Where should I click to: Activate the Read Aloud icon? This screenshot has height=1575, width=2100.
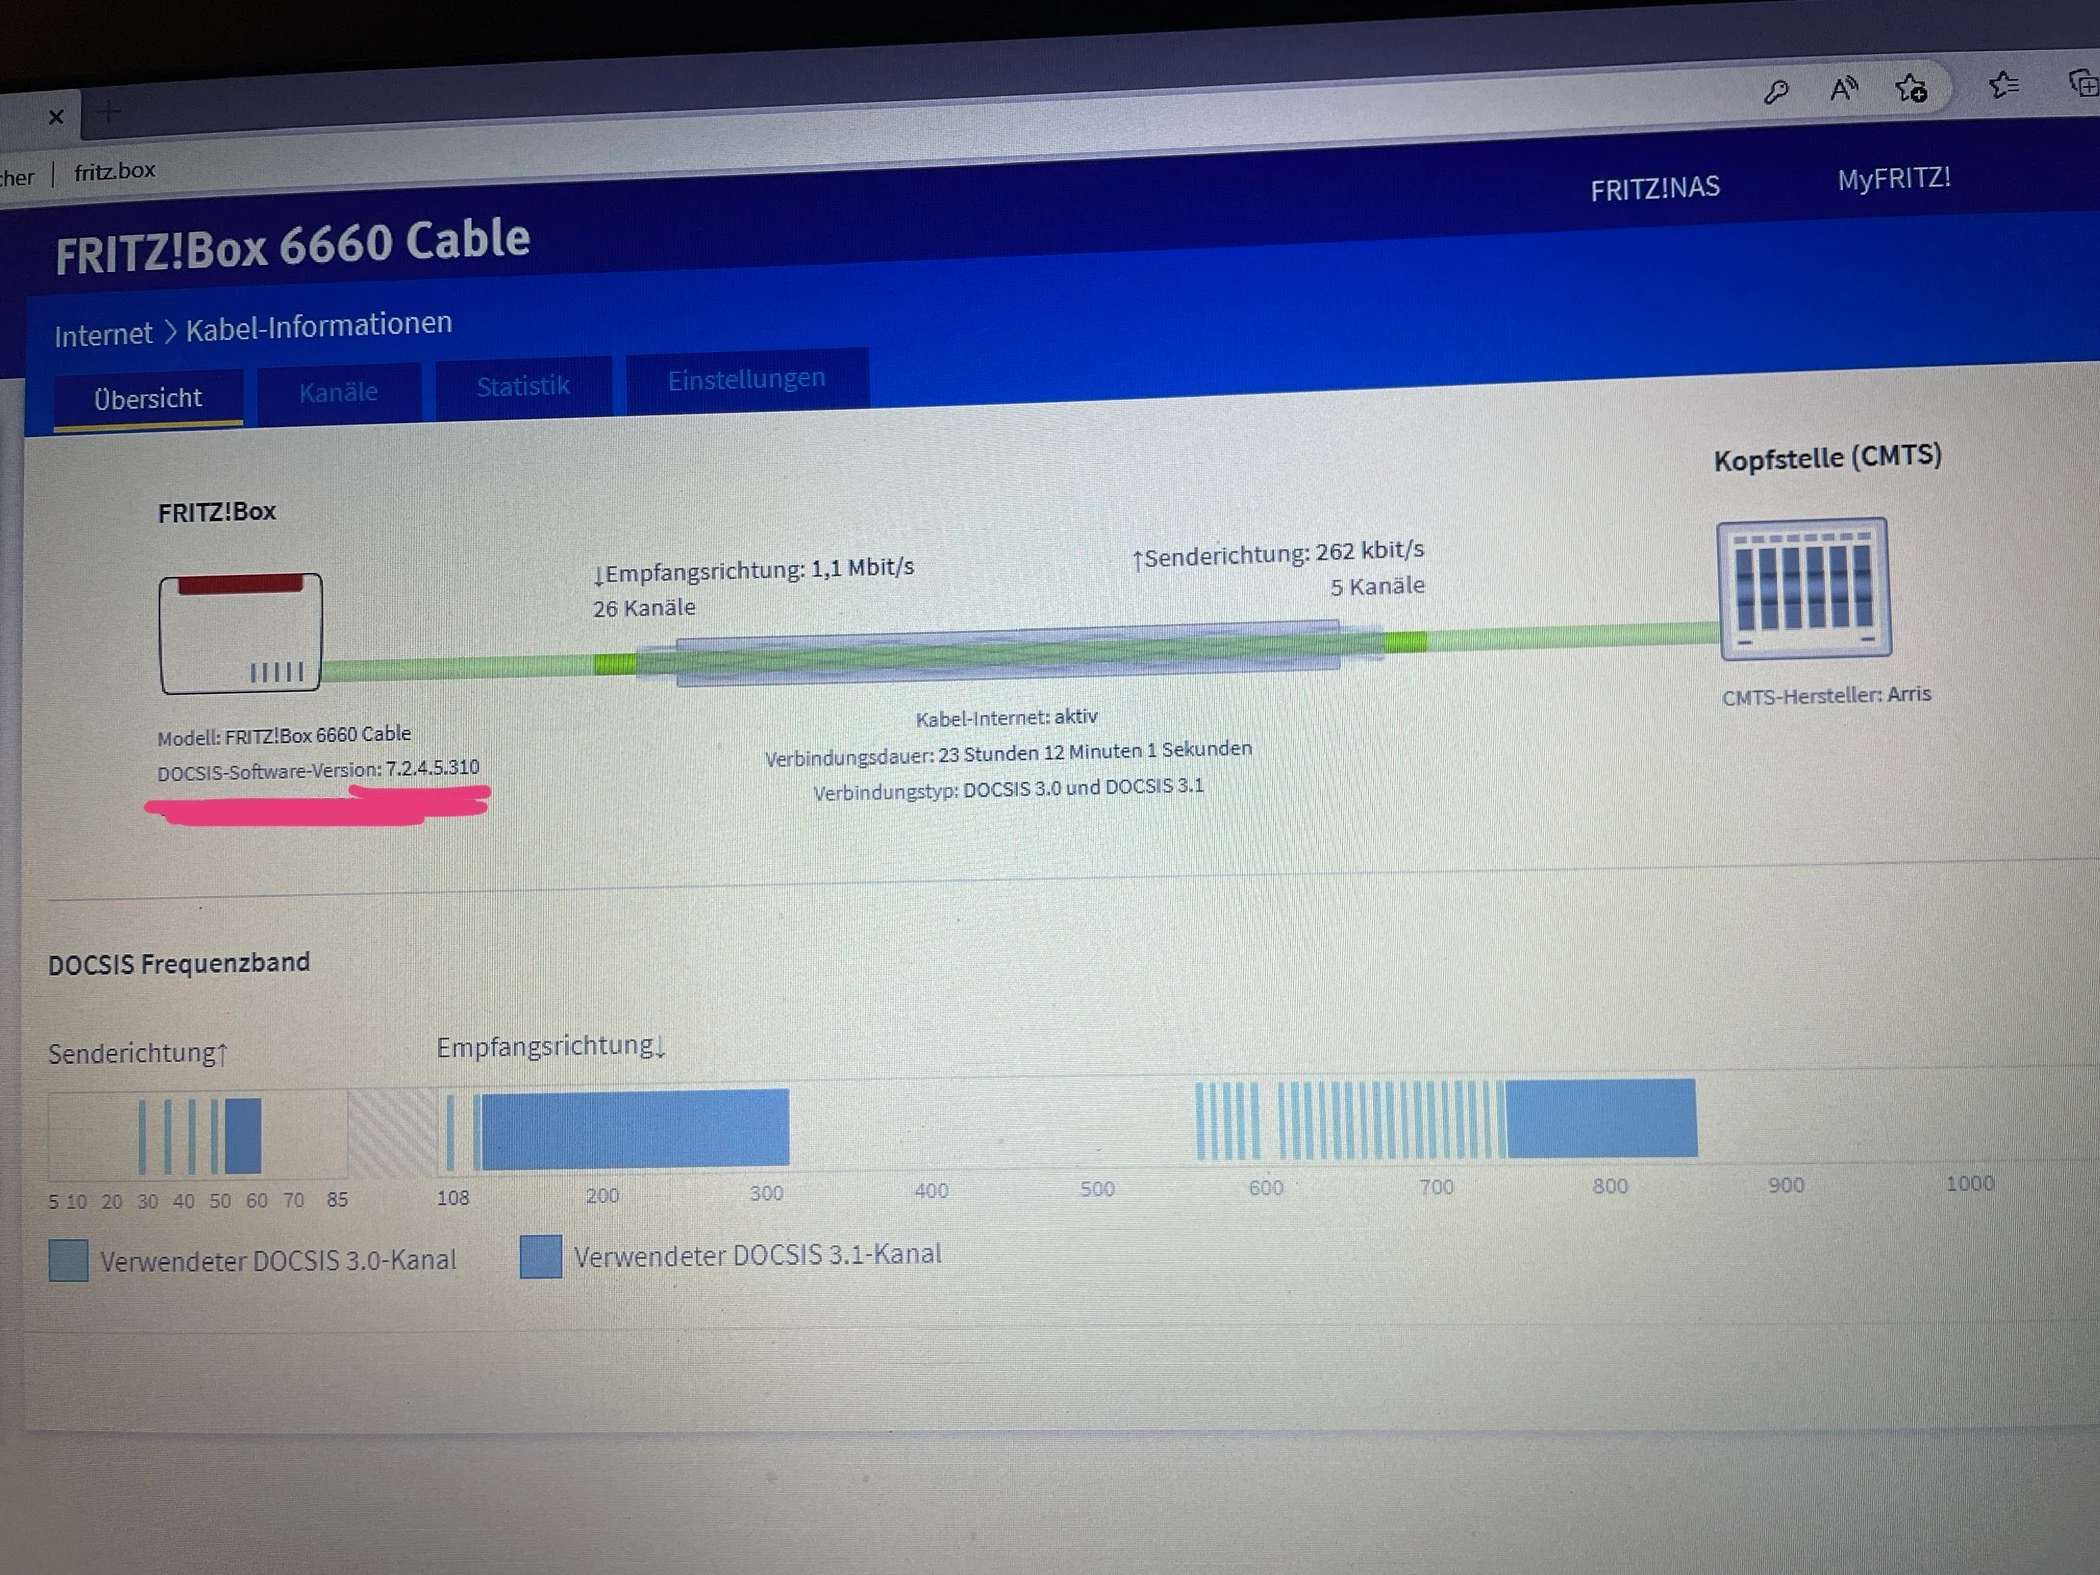tap(1843, 90)
